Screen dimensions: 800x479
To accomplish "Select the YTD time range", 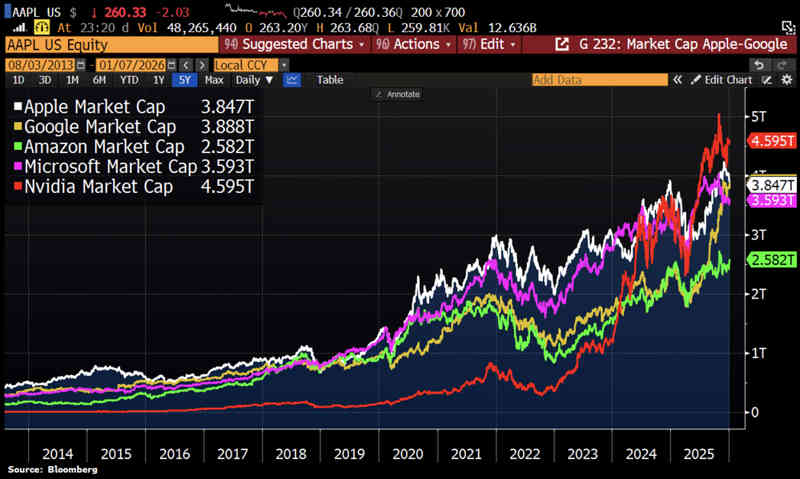I will point(128,79).
